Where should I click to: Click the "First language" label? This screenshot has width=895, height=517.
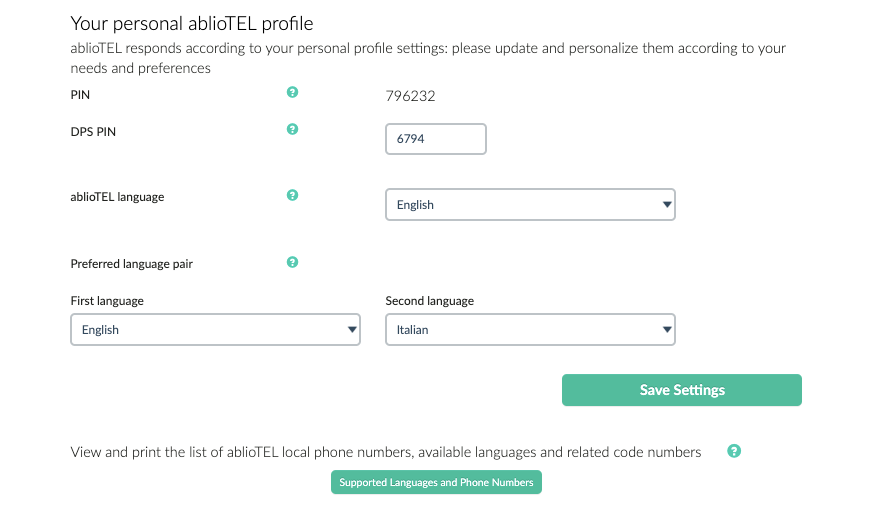pos(107,301)
